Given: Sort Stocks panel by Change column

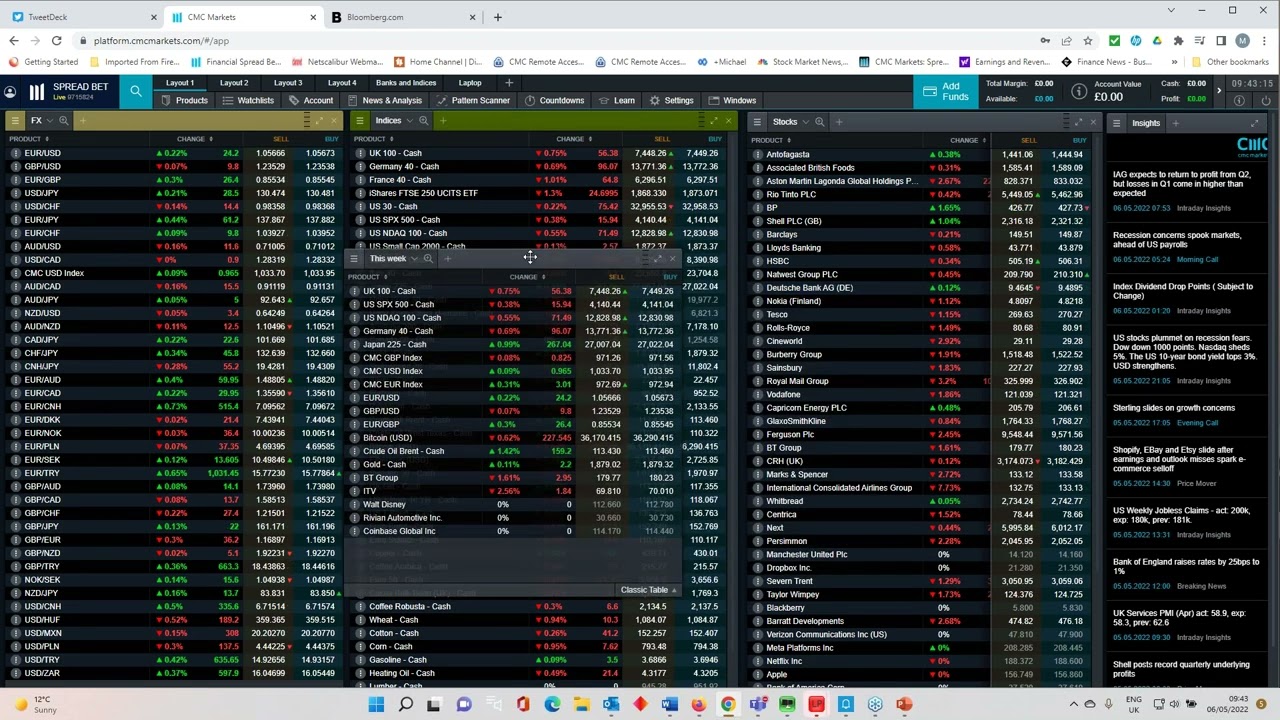Looking at the screenshot, I should pos(966,140).
